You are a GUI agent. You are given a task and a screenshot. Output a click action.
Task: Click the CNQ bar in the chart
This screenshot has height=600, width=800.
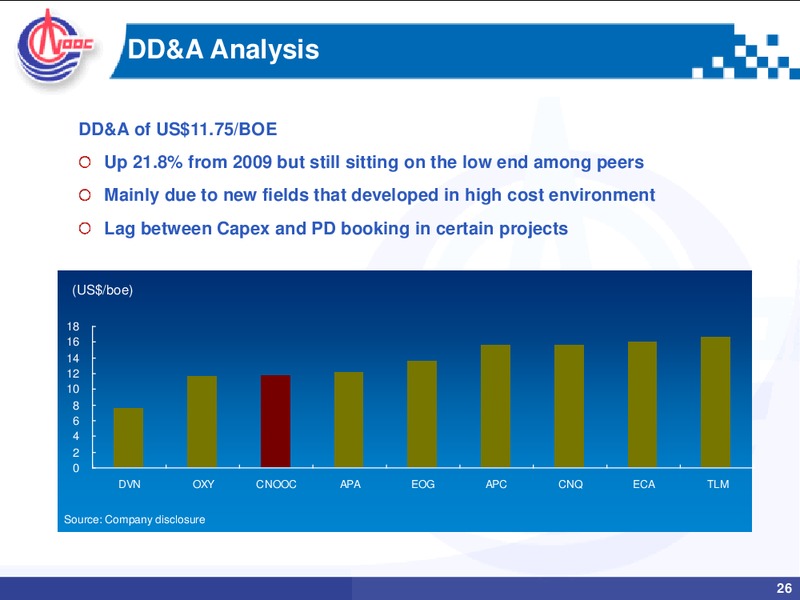569,406
